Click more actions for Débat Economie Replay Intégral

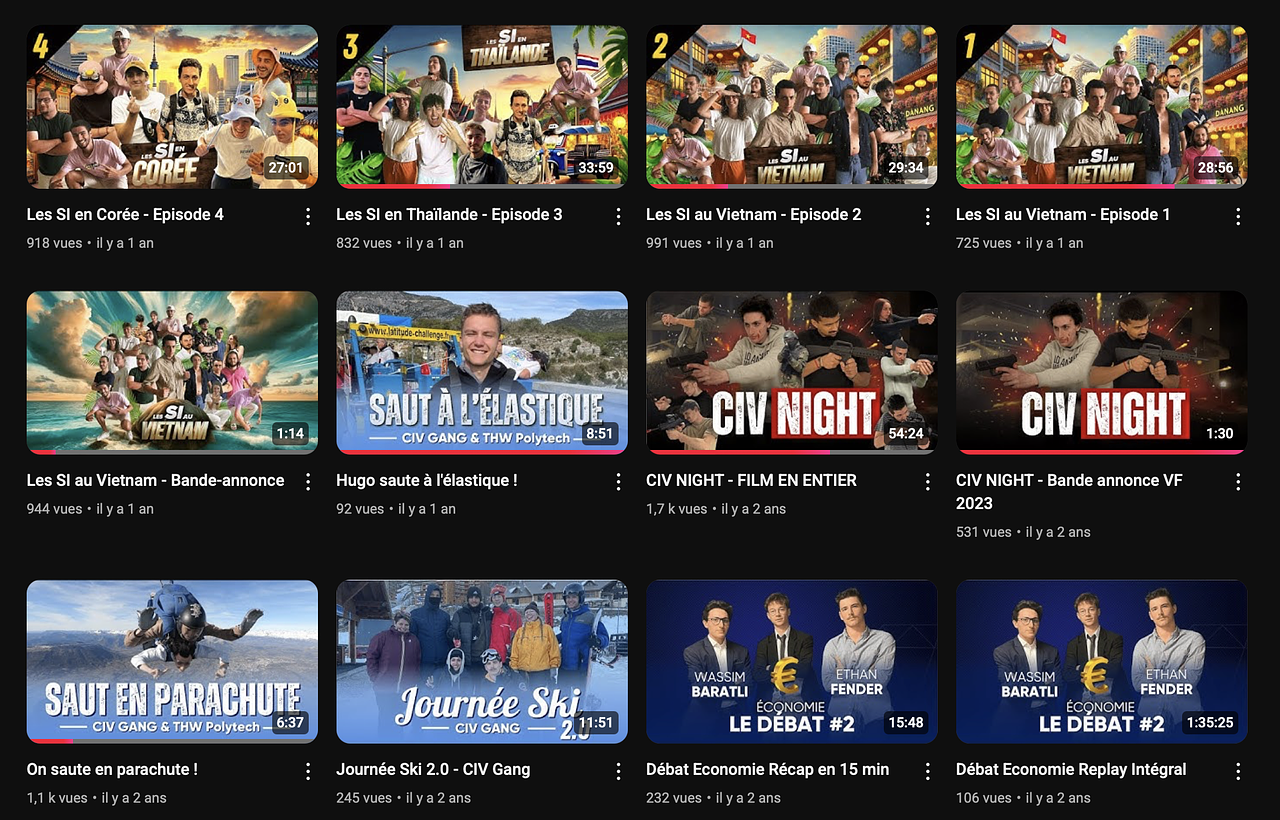1238,771
